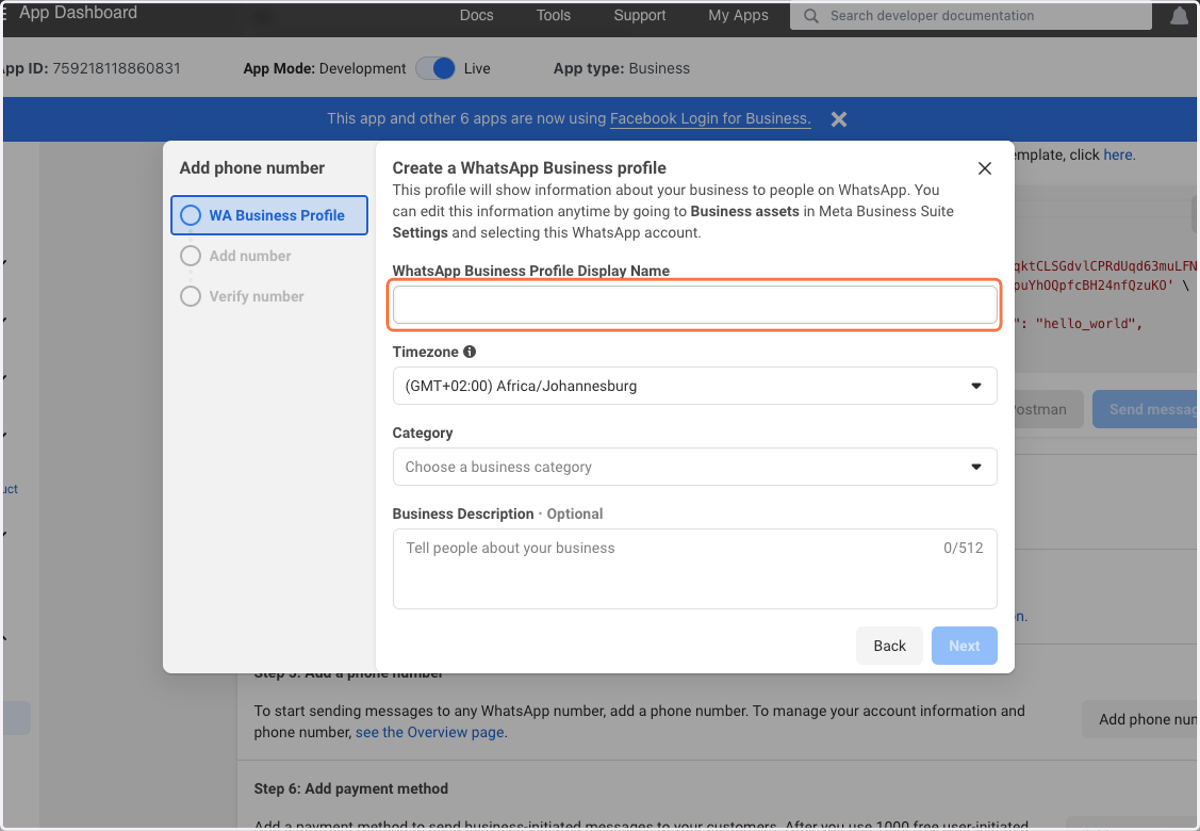Screen dimensions: 1200x831
Task: Click Add phone number button behind dialog
Action: point(1142,719)
